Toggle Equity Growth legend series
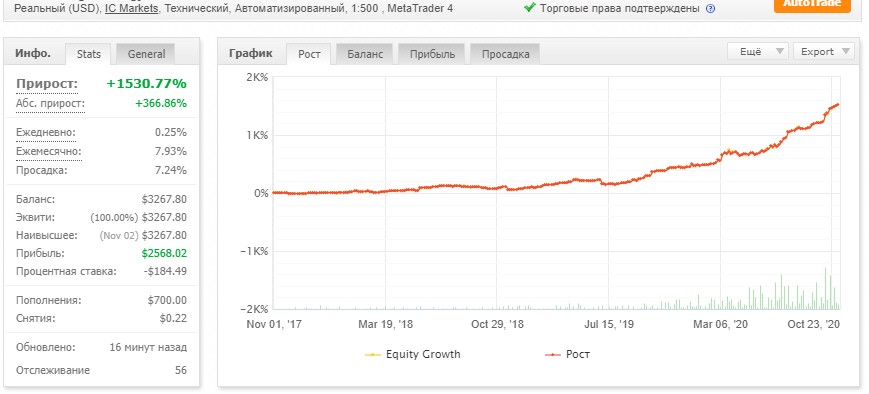869x394 pixels. (x=413, y=354)
